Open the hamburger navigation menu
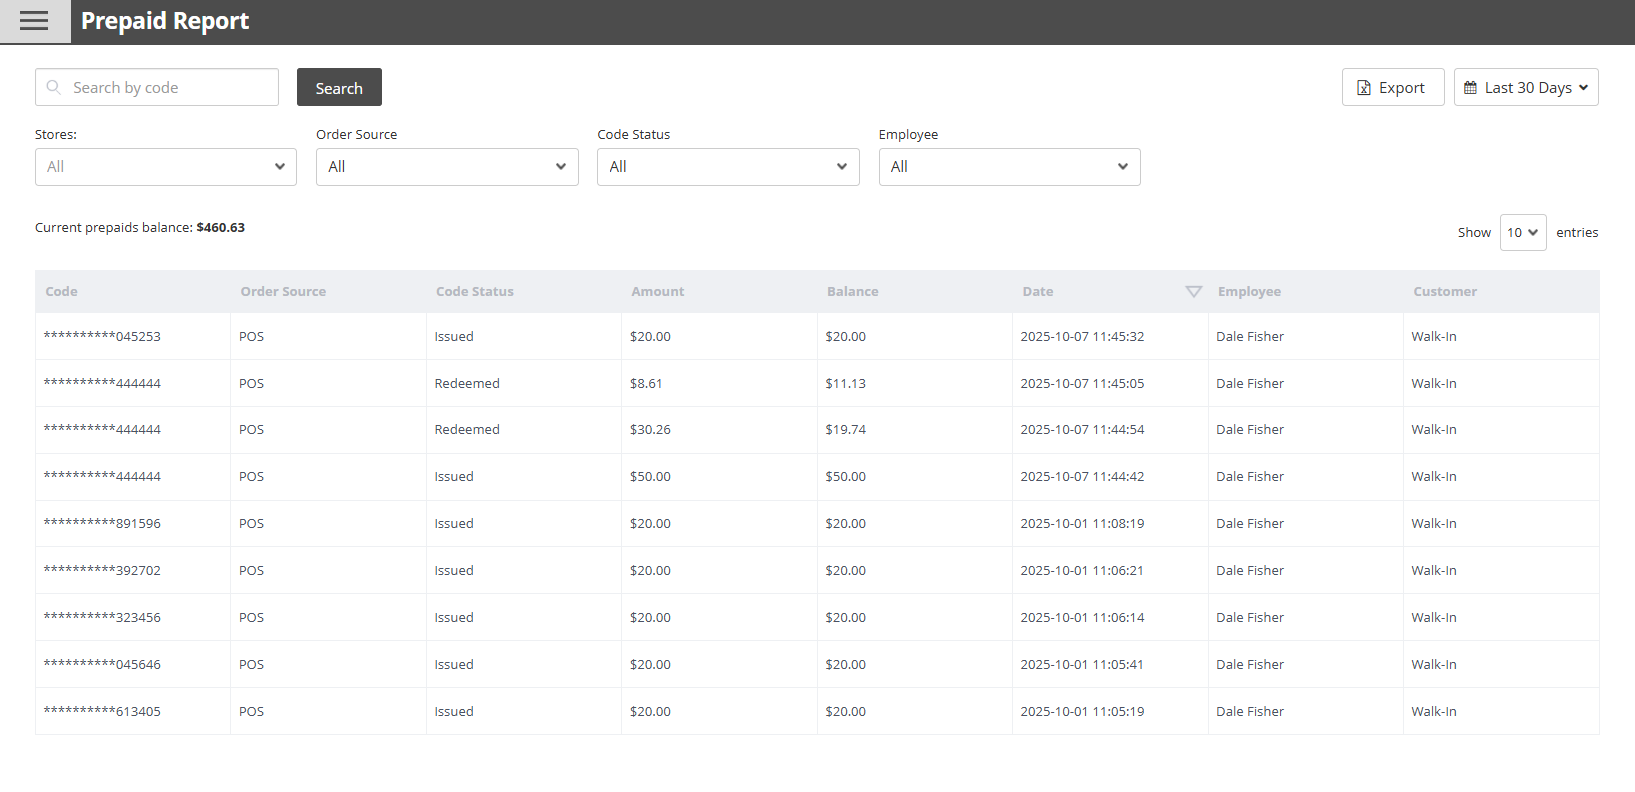1635x792 pixels. point(34,21)
